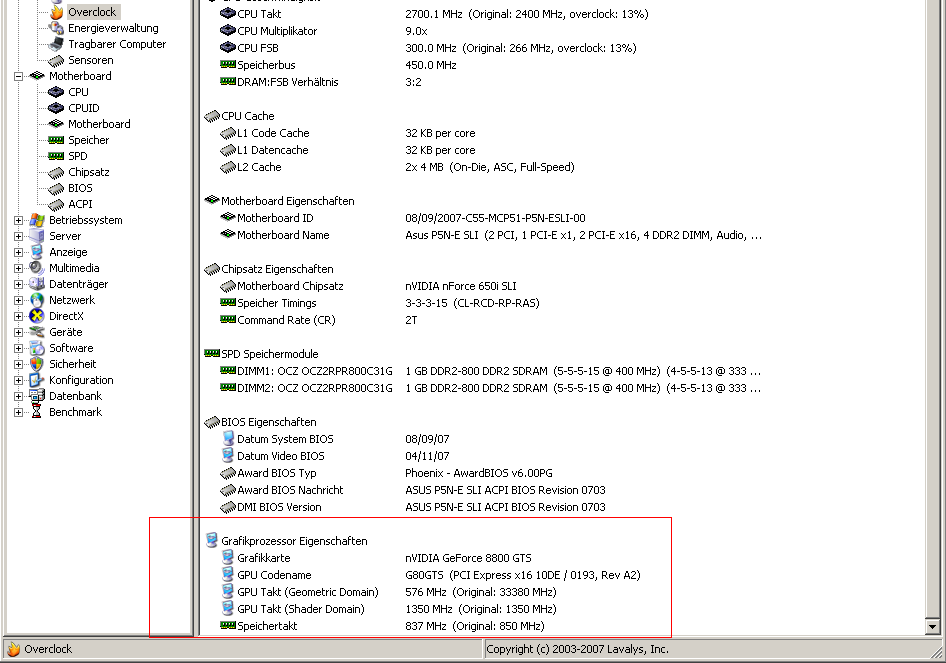
Task: Select the ACPI icon in tree
Action: [56, 204]
